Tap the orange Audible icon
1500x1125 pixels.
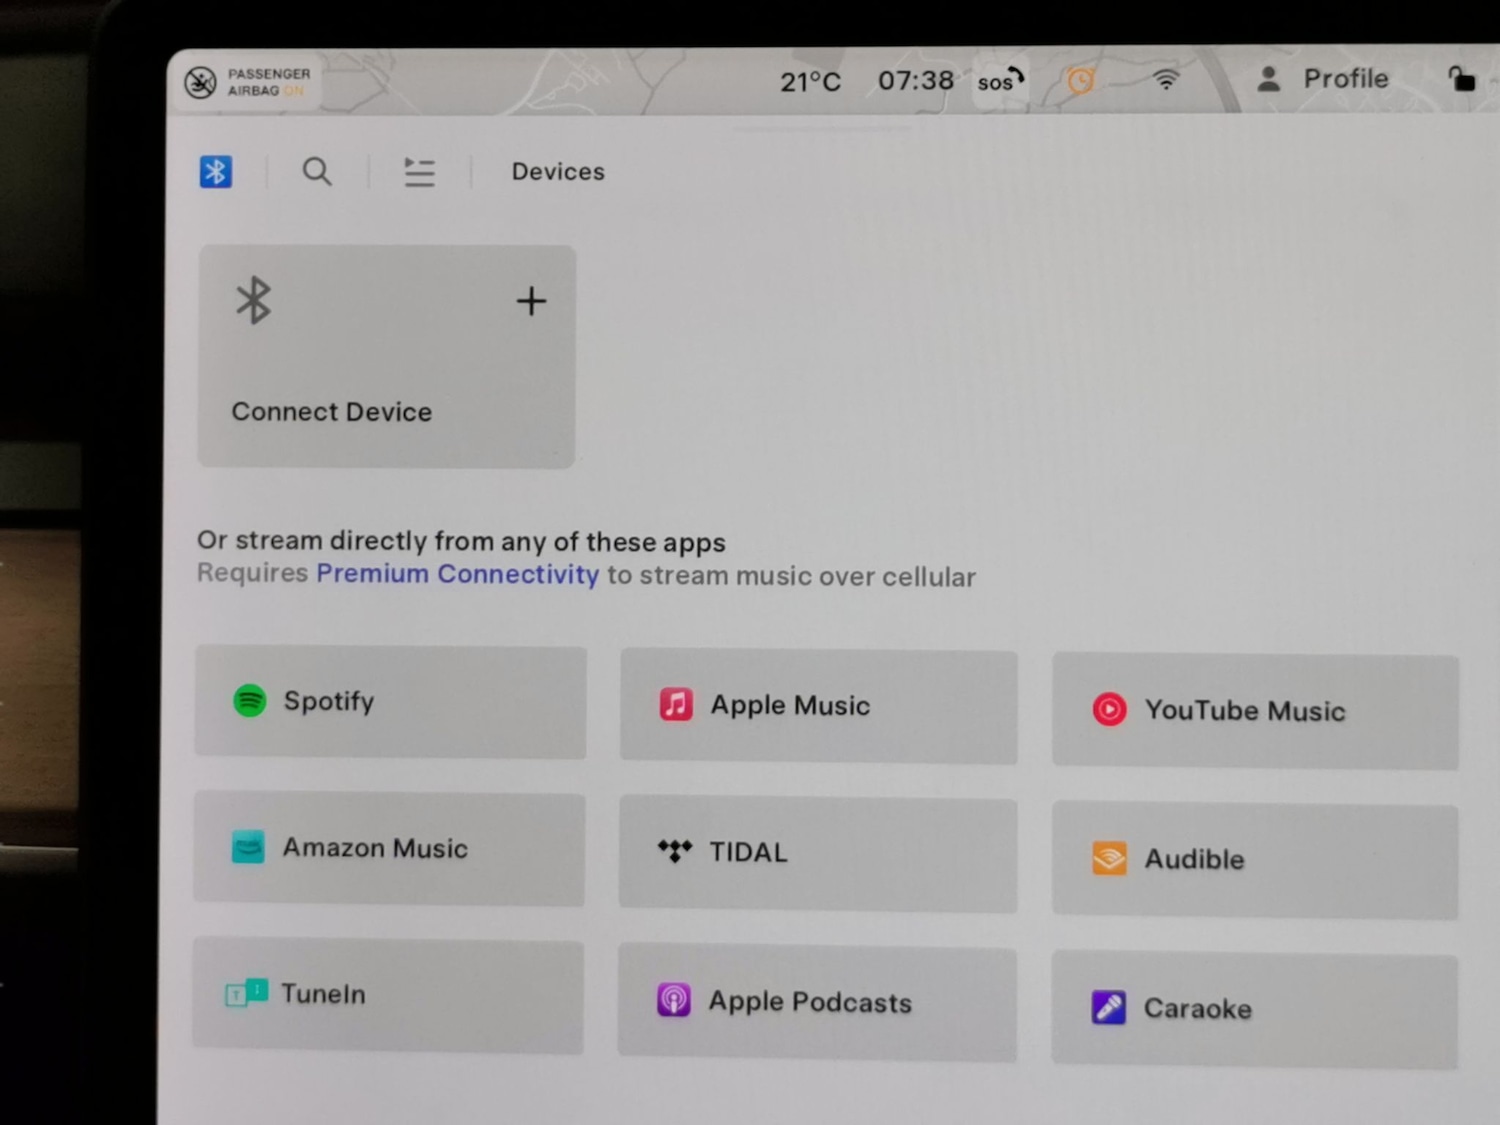point(1109,858)
